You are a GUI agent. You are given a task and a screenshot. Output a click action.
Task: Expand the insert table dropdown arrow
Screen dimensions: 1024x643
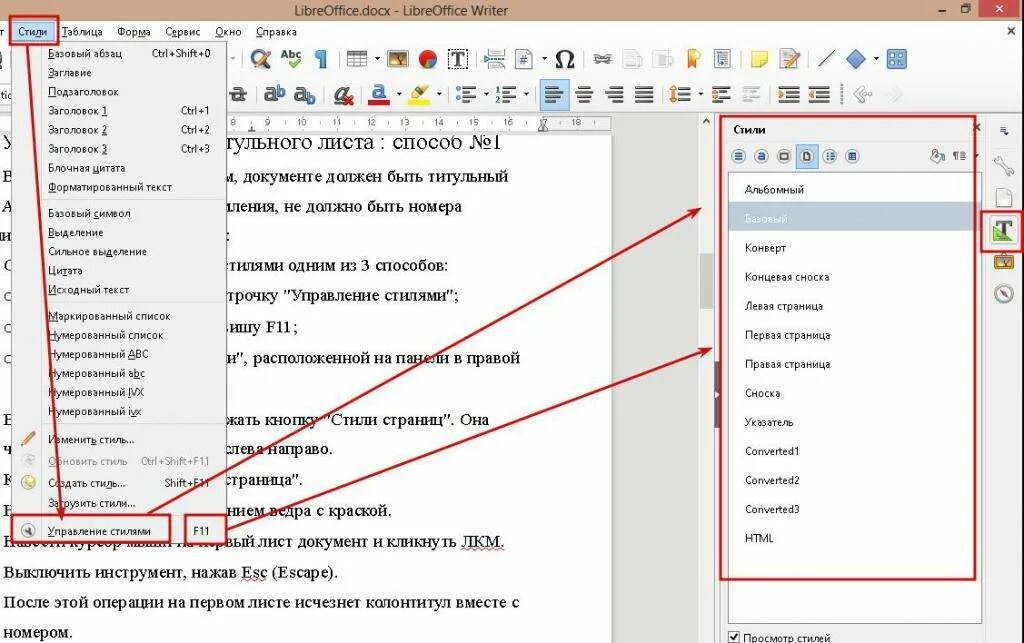pos(377,59)
